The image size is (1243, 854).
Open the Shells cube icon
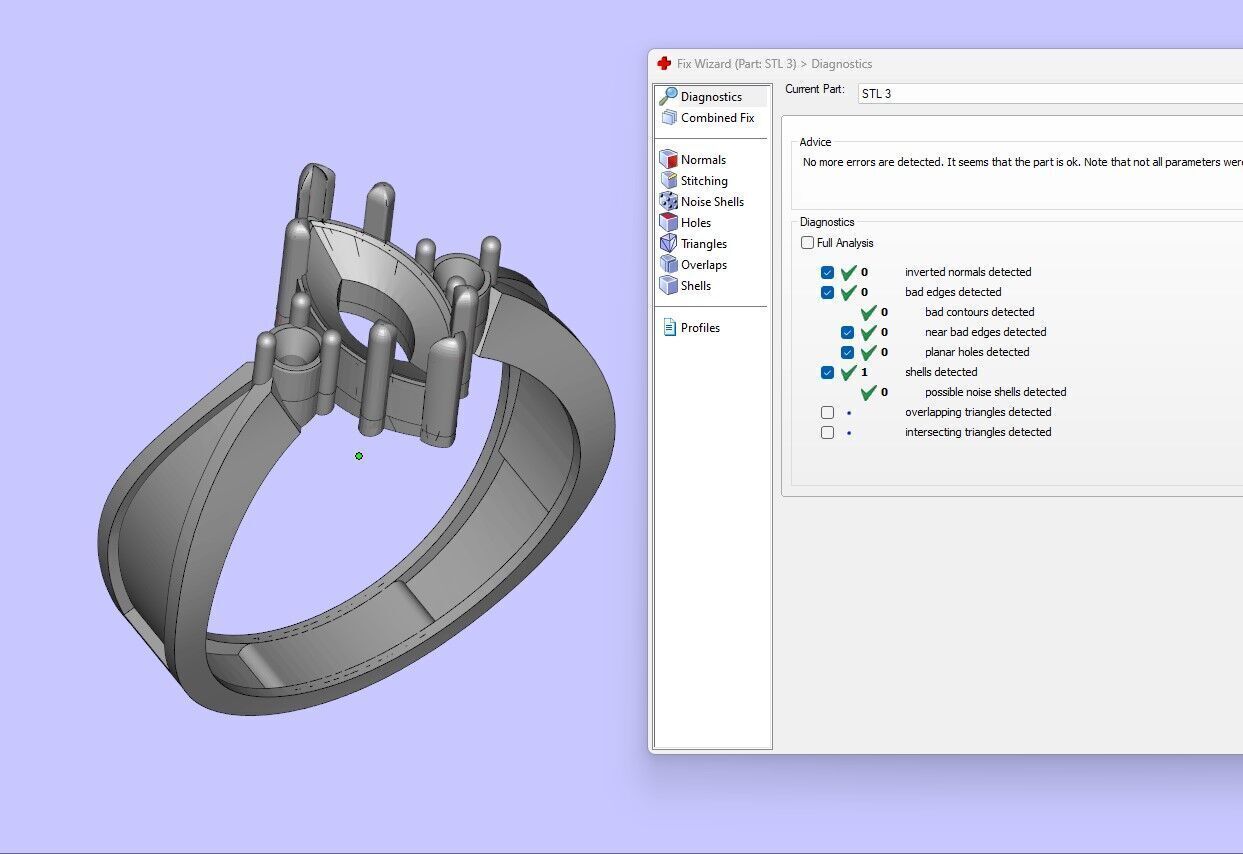[668, 286]
